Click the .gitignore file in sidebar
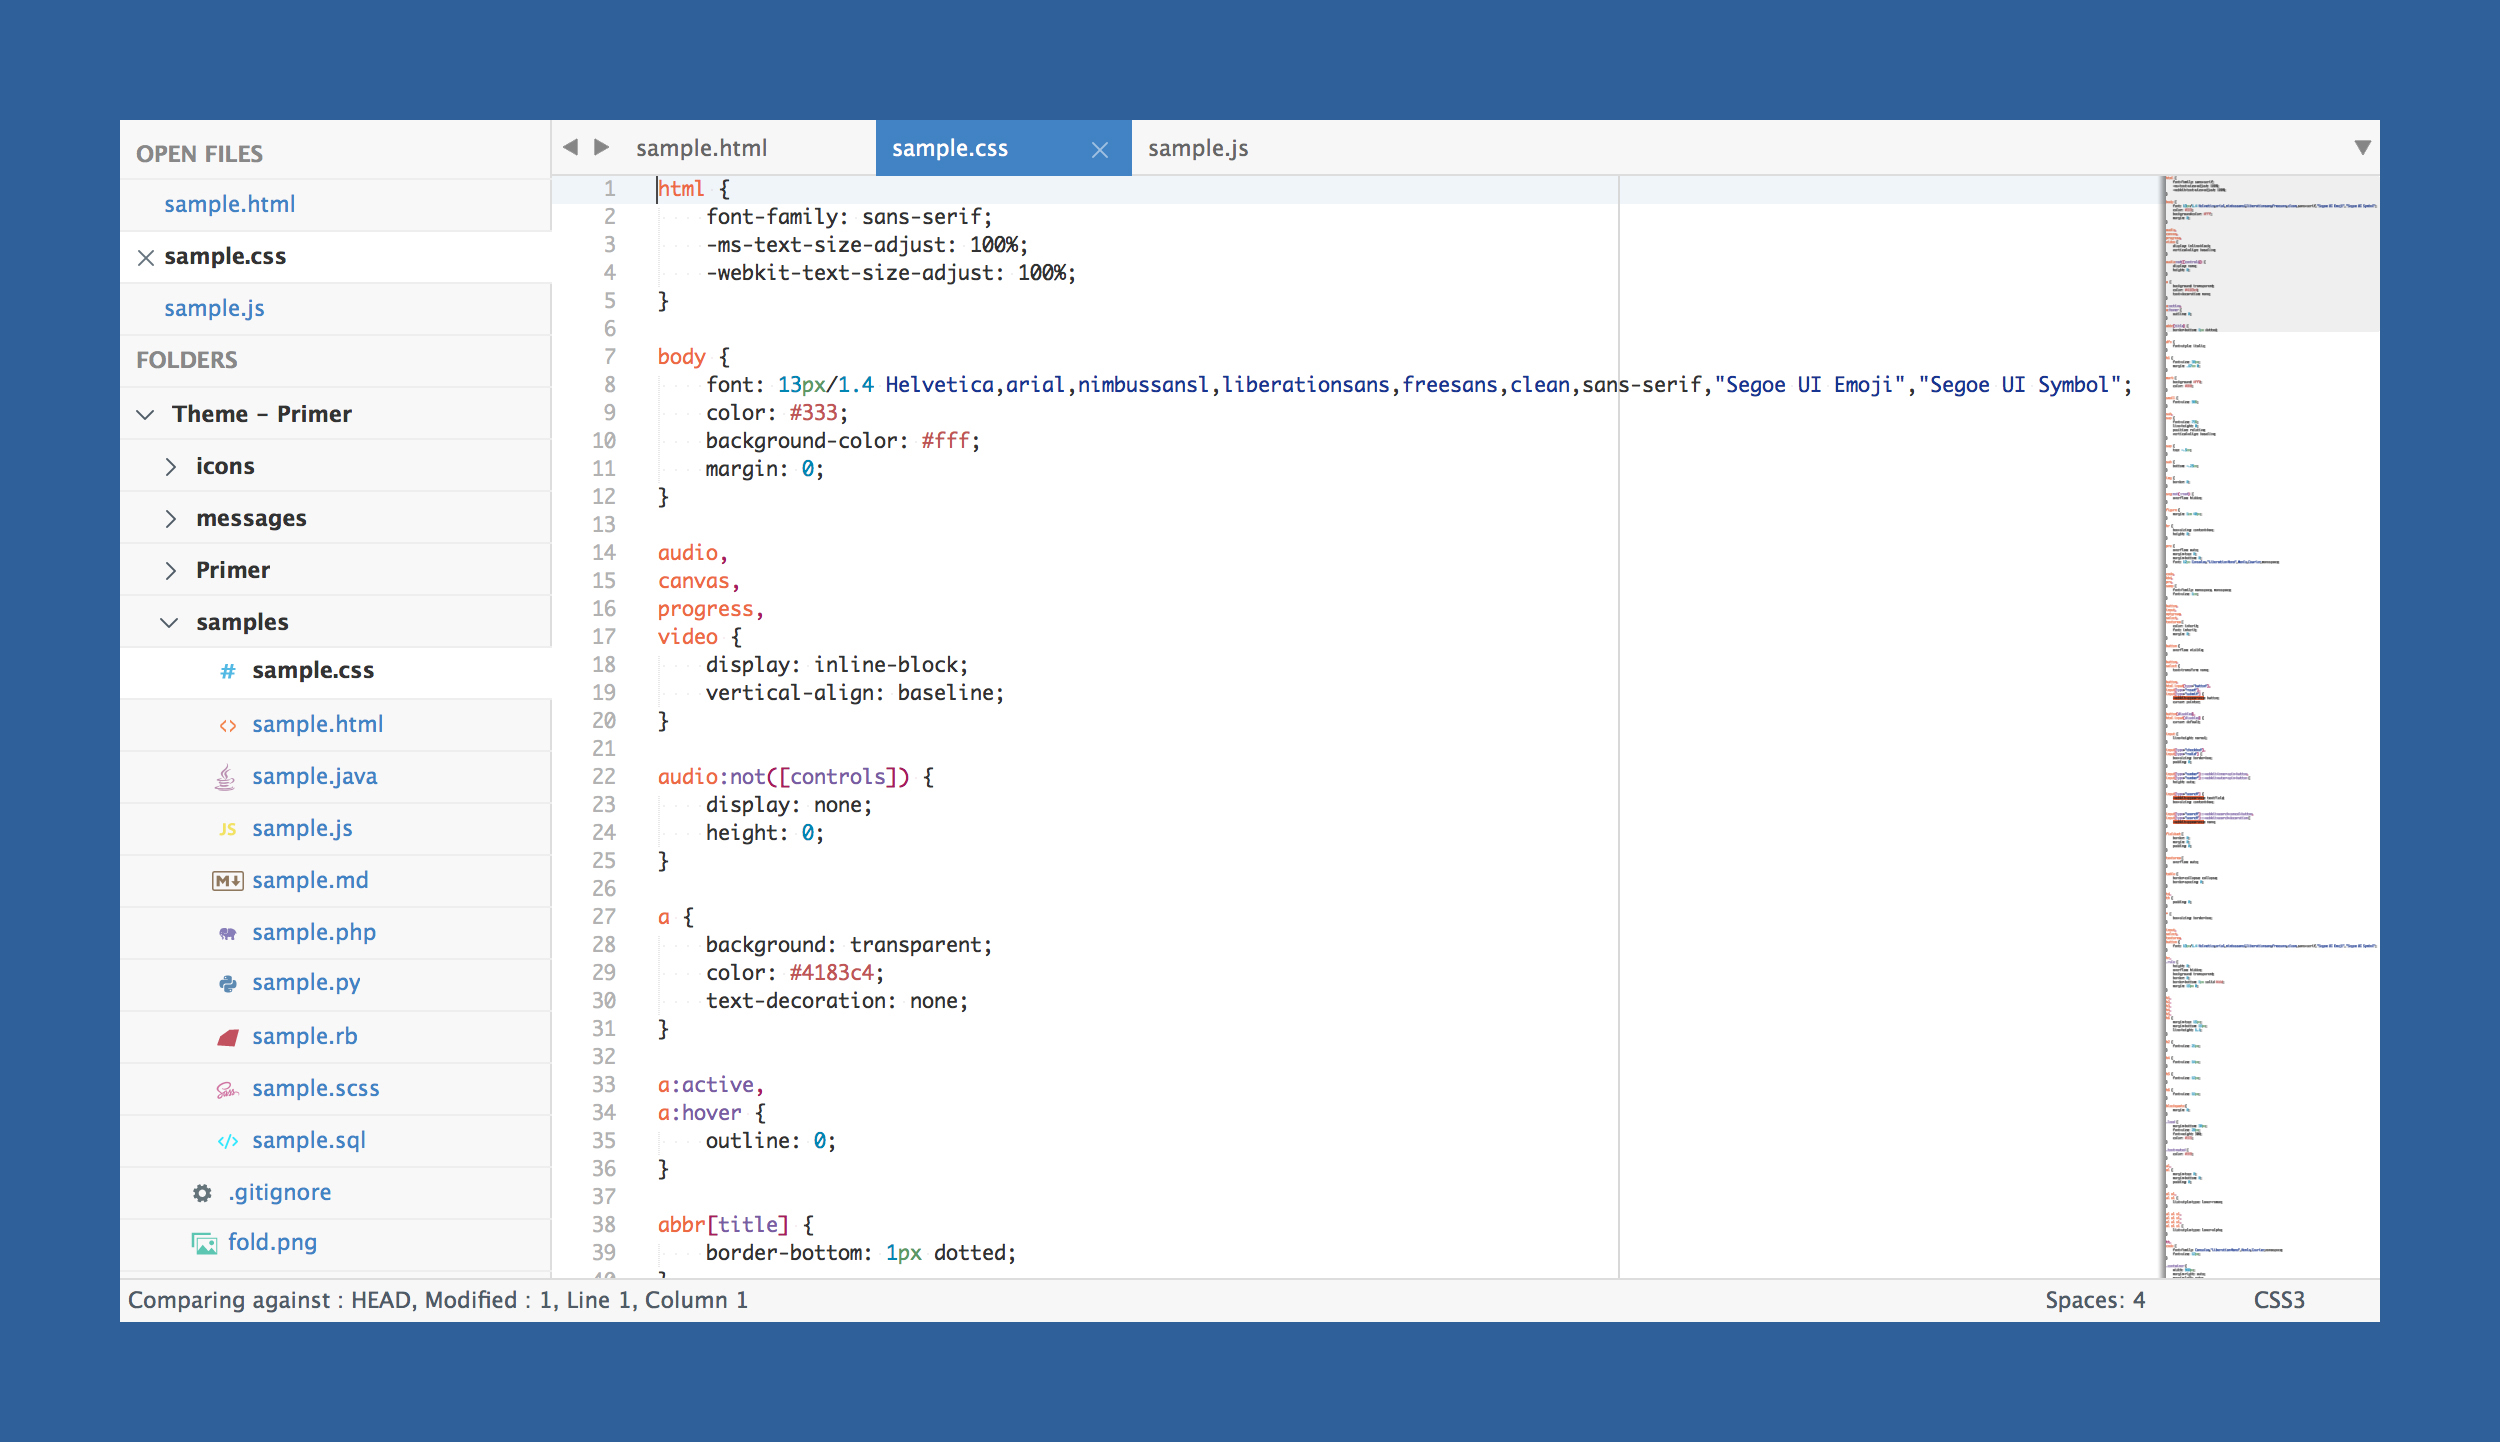This screenshot has width=2500, height=1442. pyautogui.click(x=278, y=1188)
